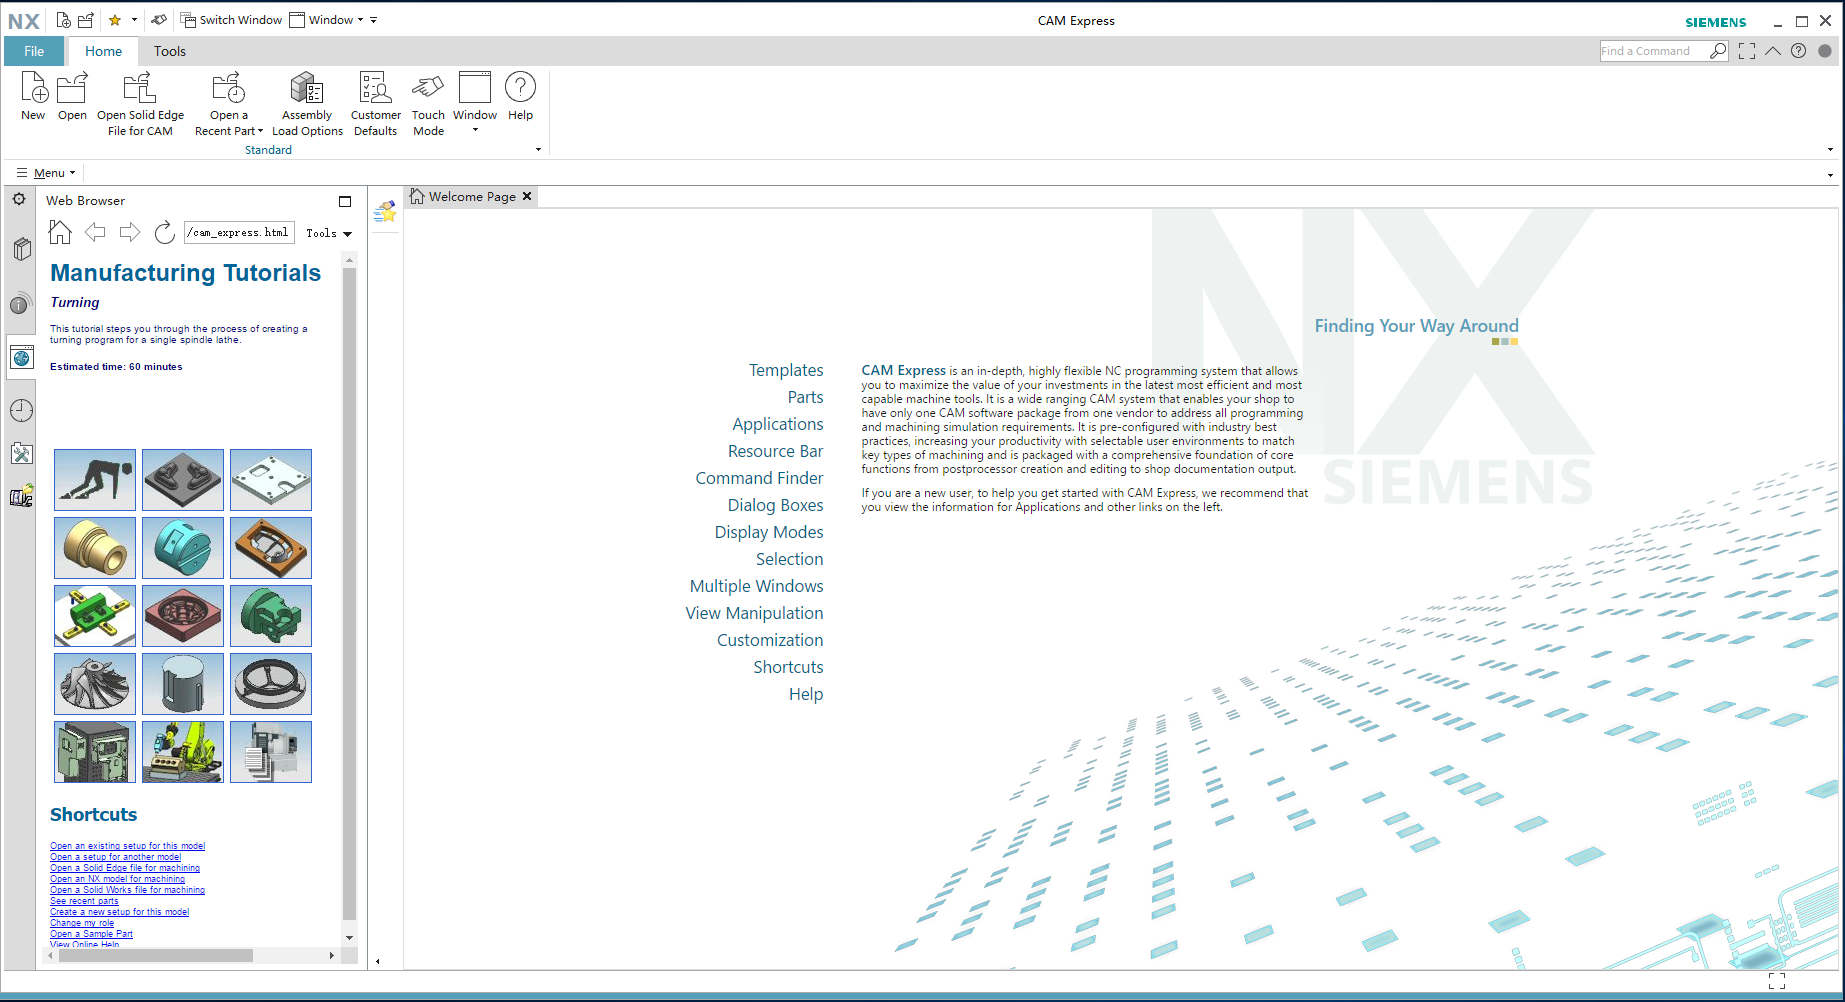
Task: Open the browser Tools dropdown
Action: [x=329, y=233]
